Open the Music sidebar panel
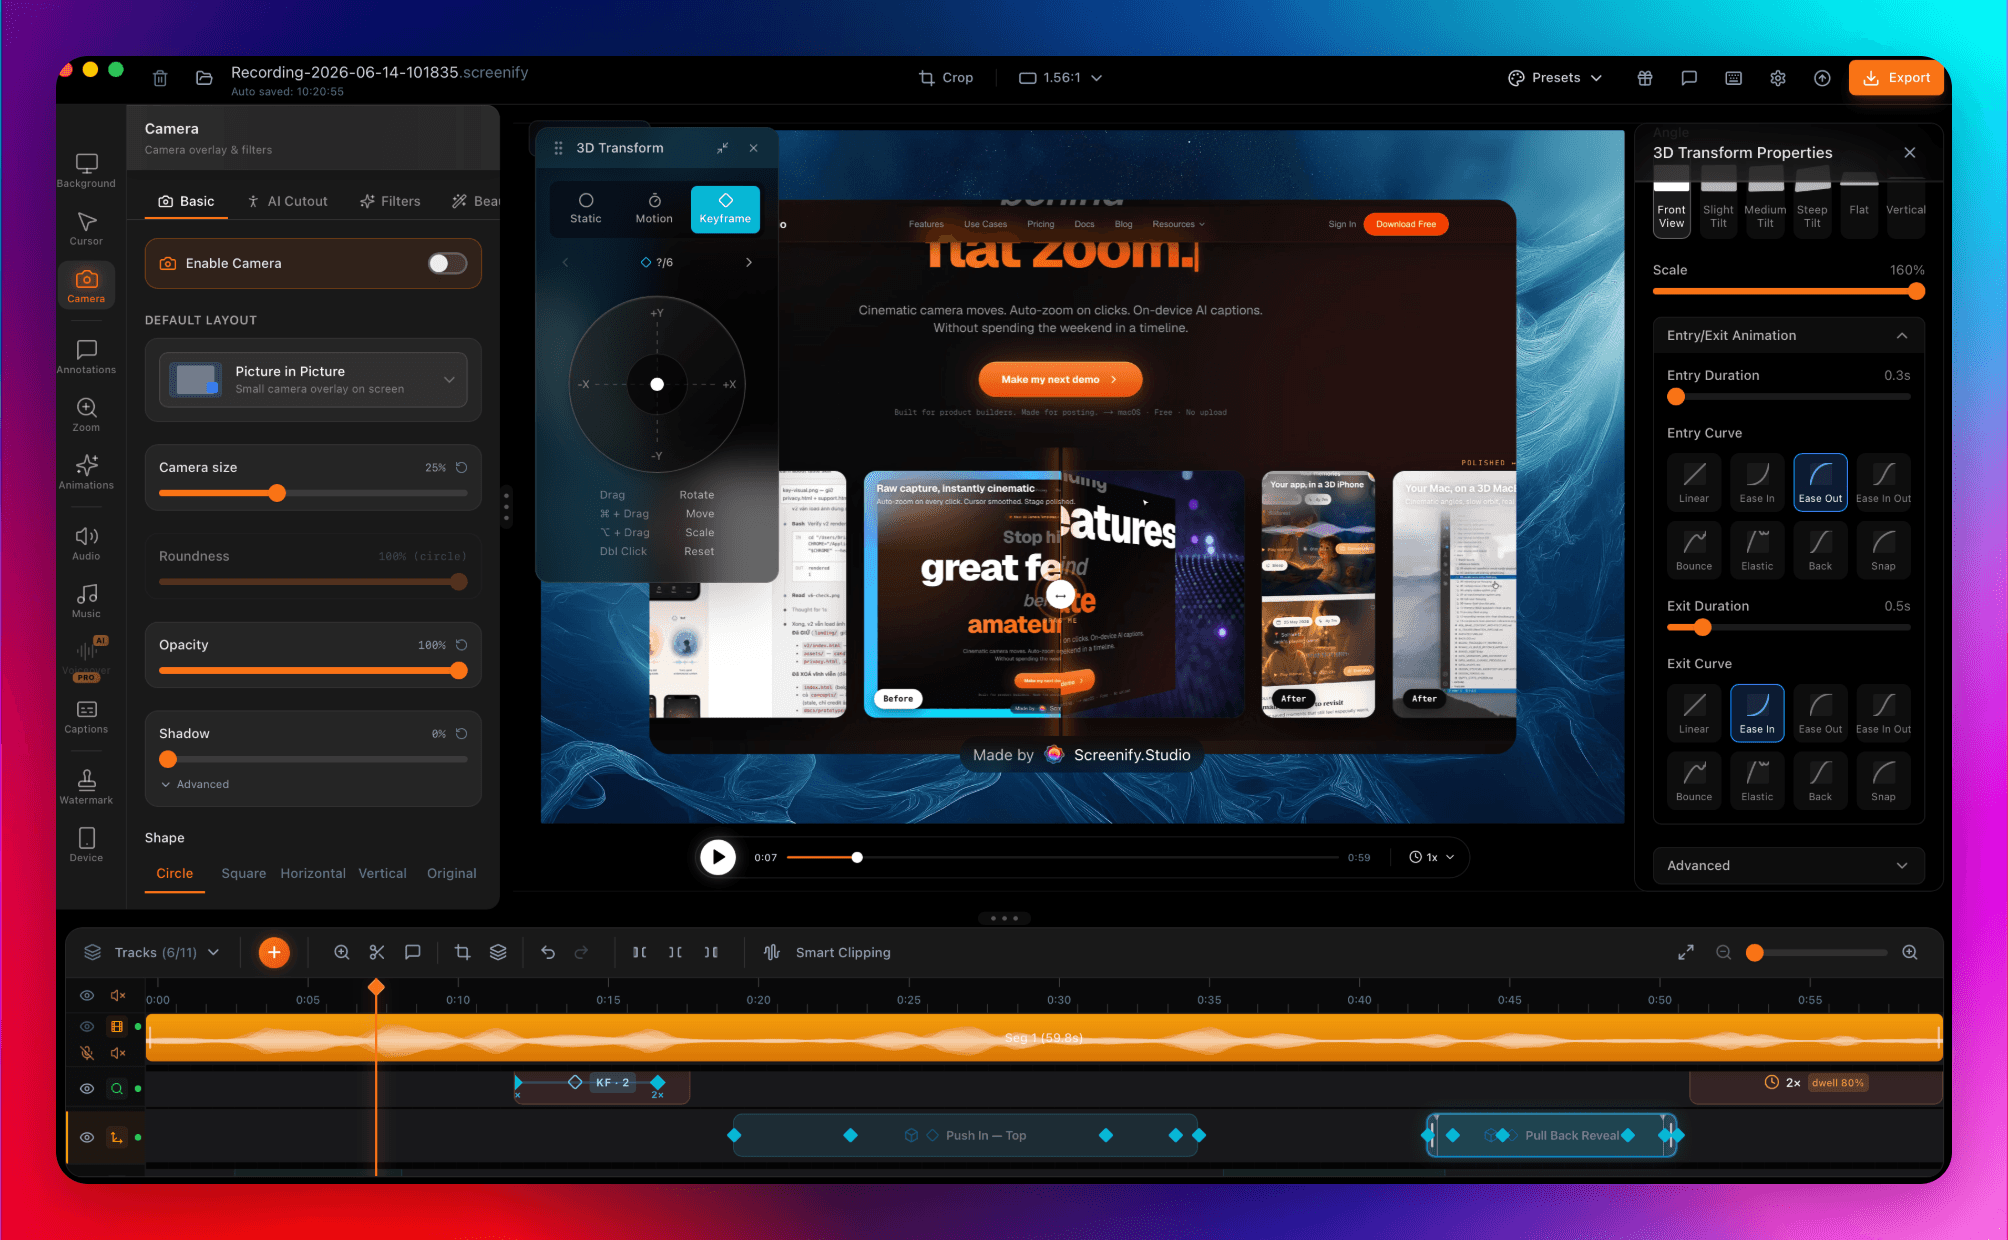Image resolution: width=2008 pixels, height=1240 pixels. point(86,601)
